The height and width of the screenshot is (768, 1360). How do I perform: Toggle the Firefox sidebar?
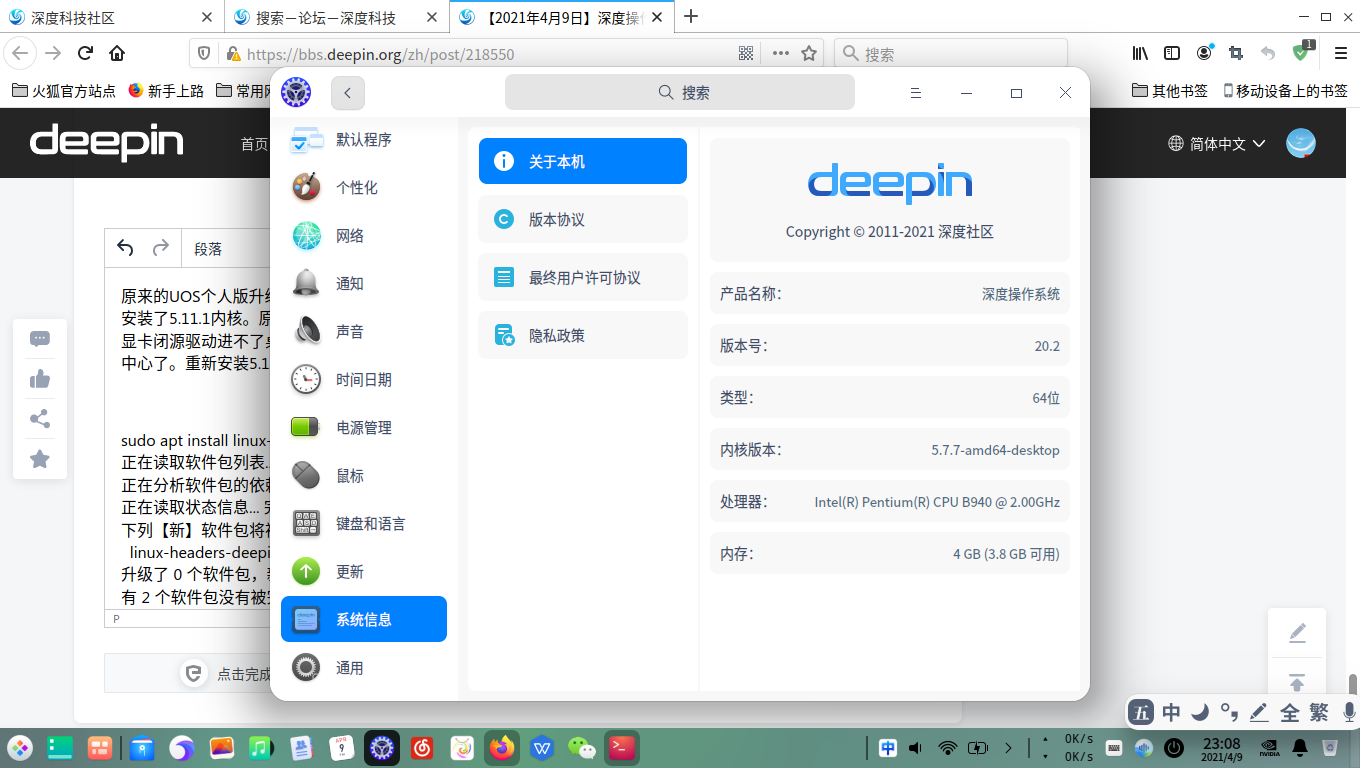pos(1172,54)
